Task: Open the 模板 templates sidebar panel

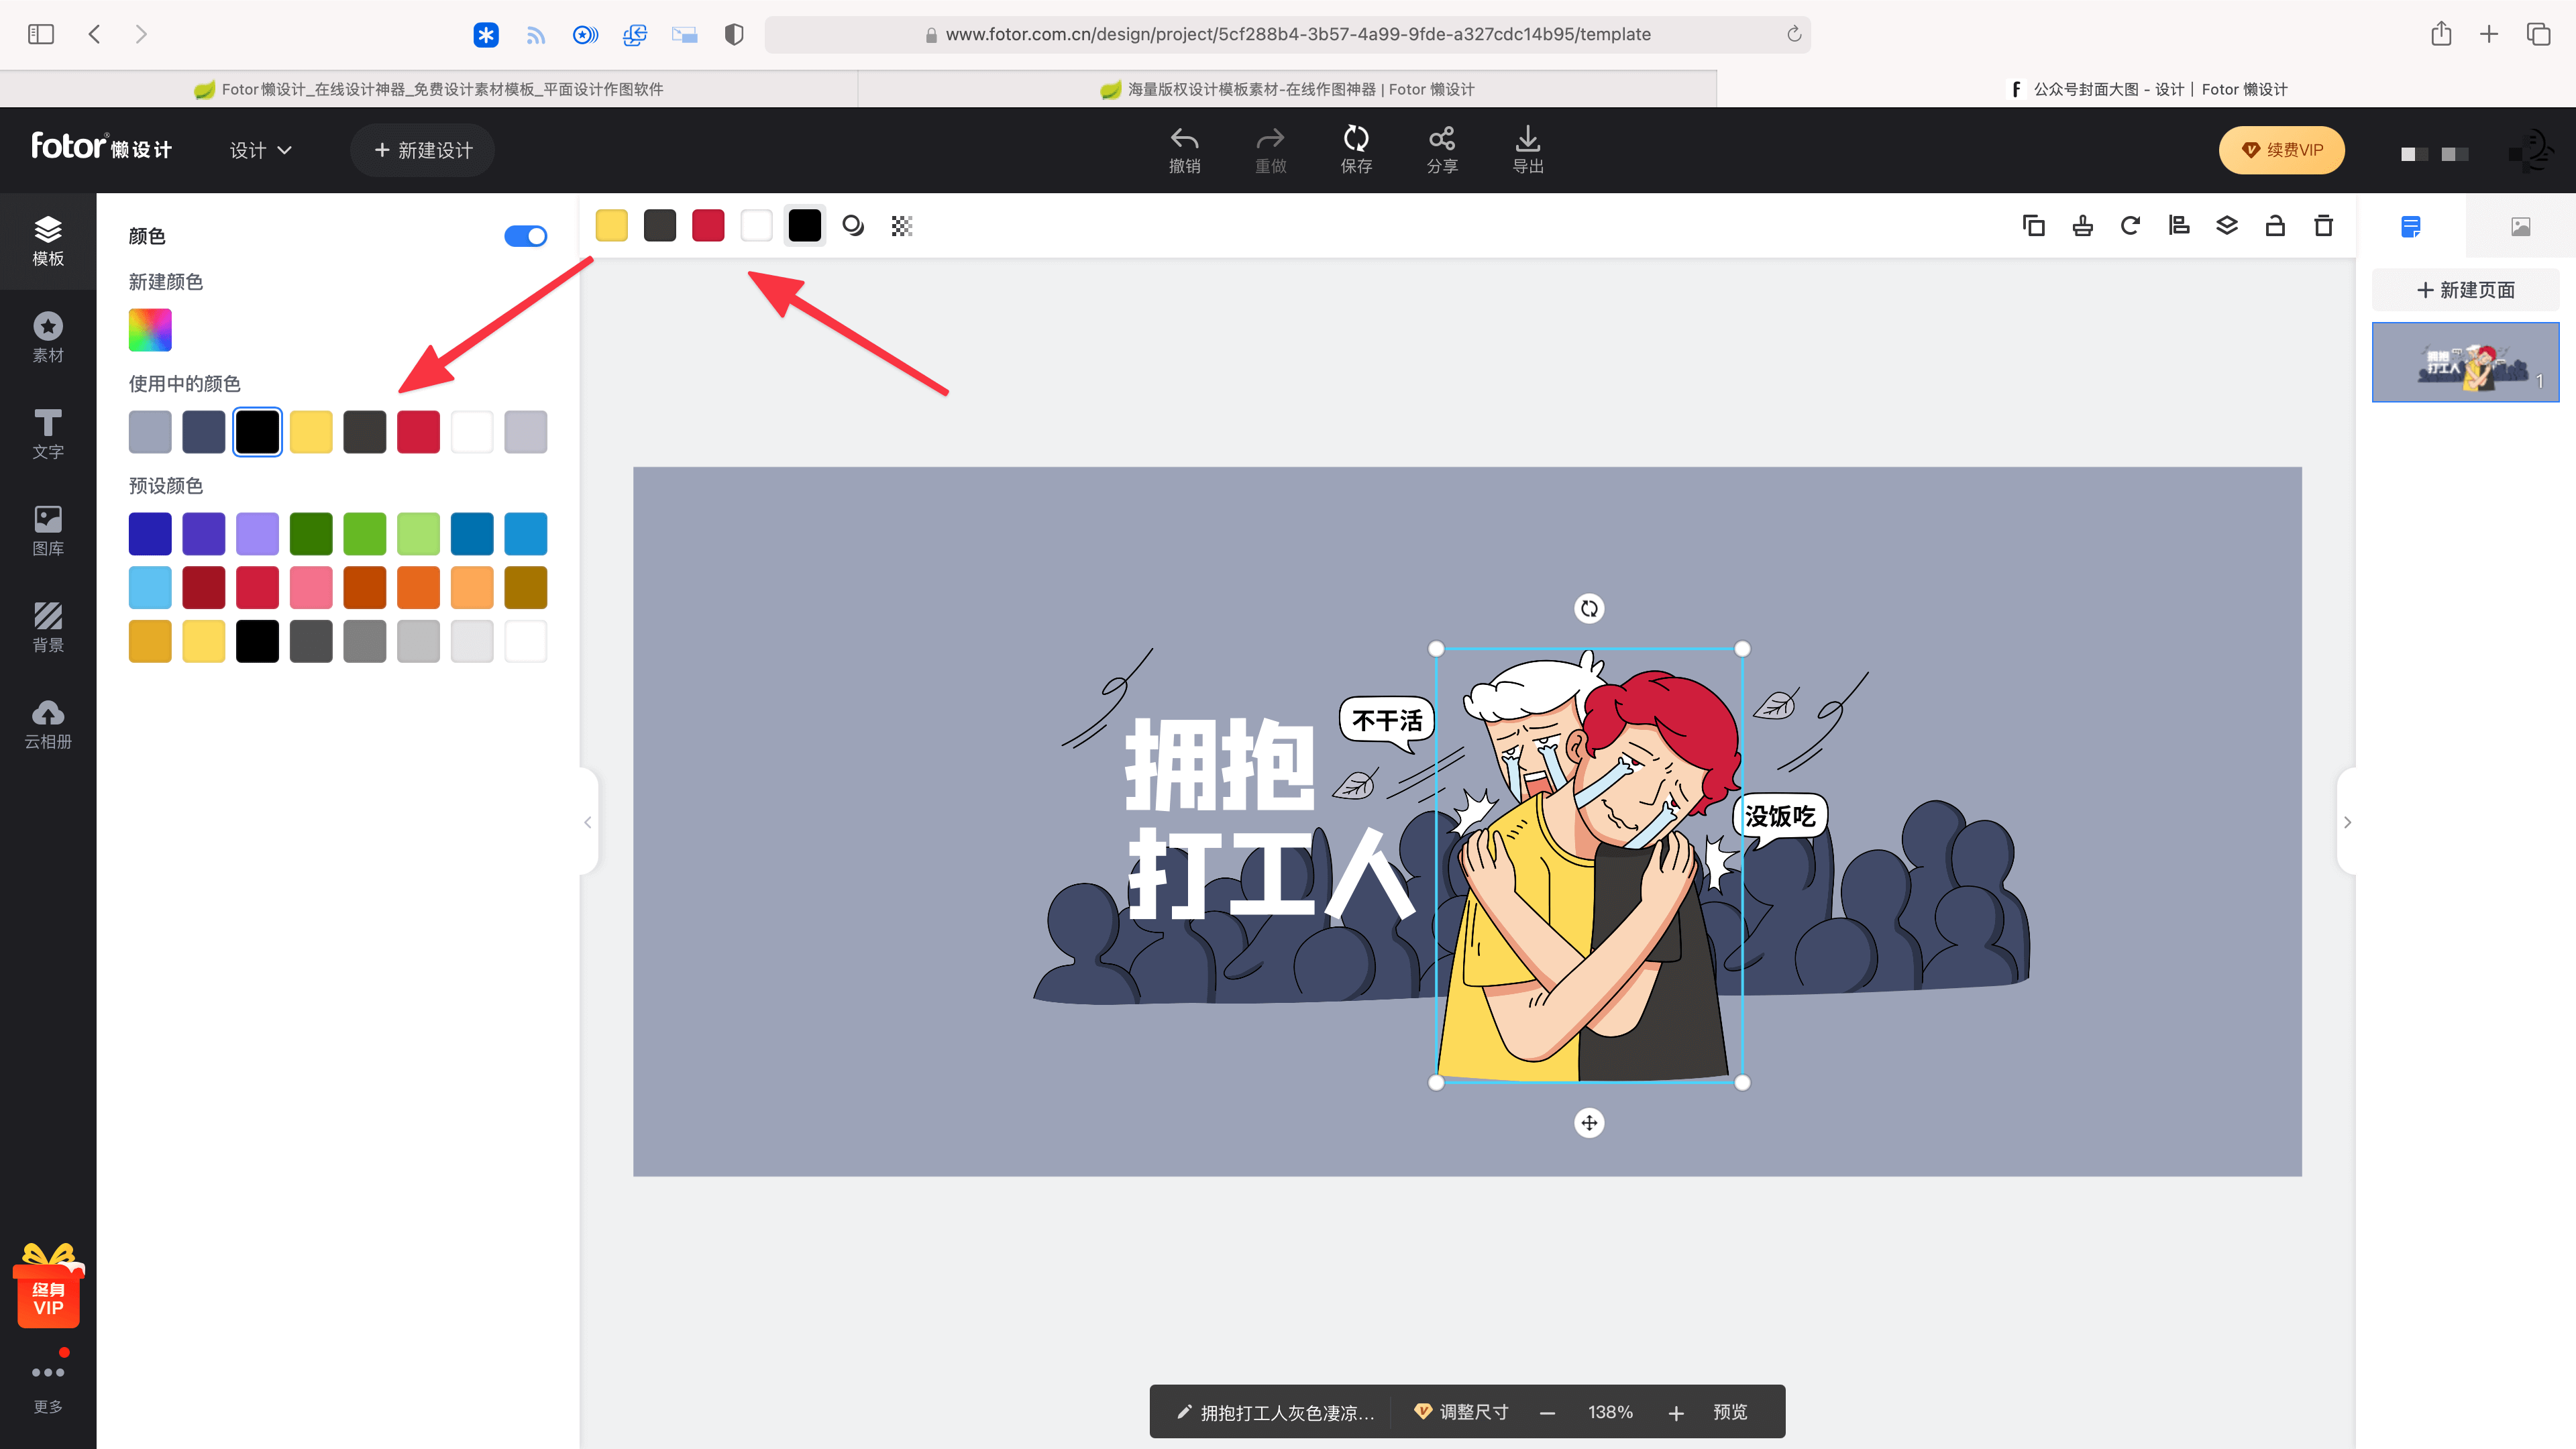Action: [x=48, y=241]
